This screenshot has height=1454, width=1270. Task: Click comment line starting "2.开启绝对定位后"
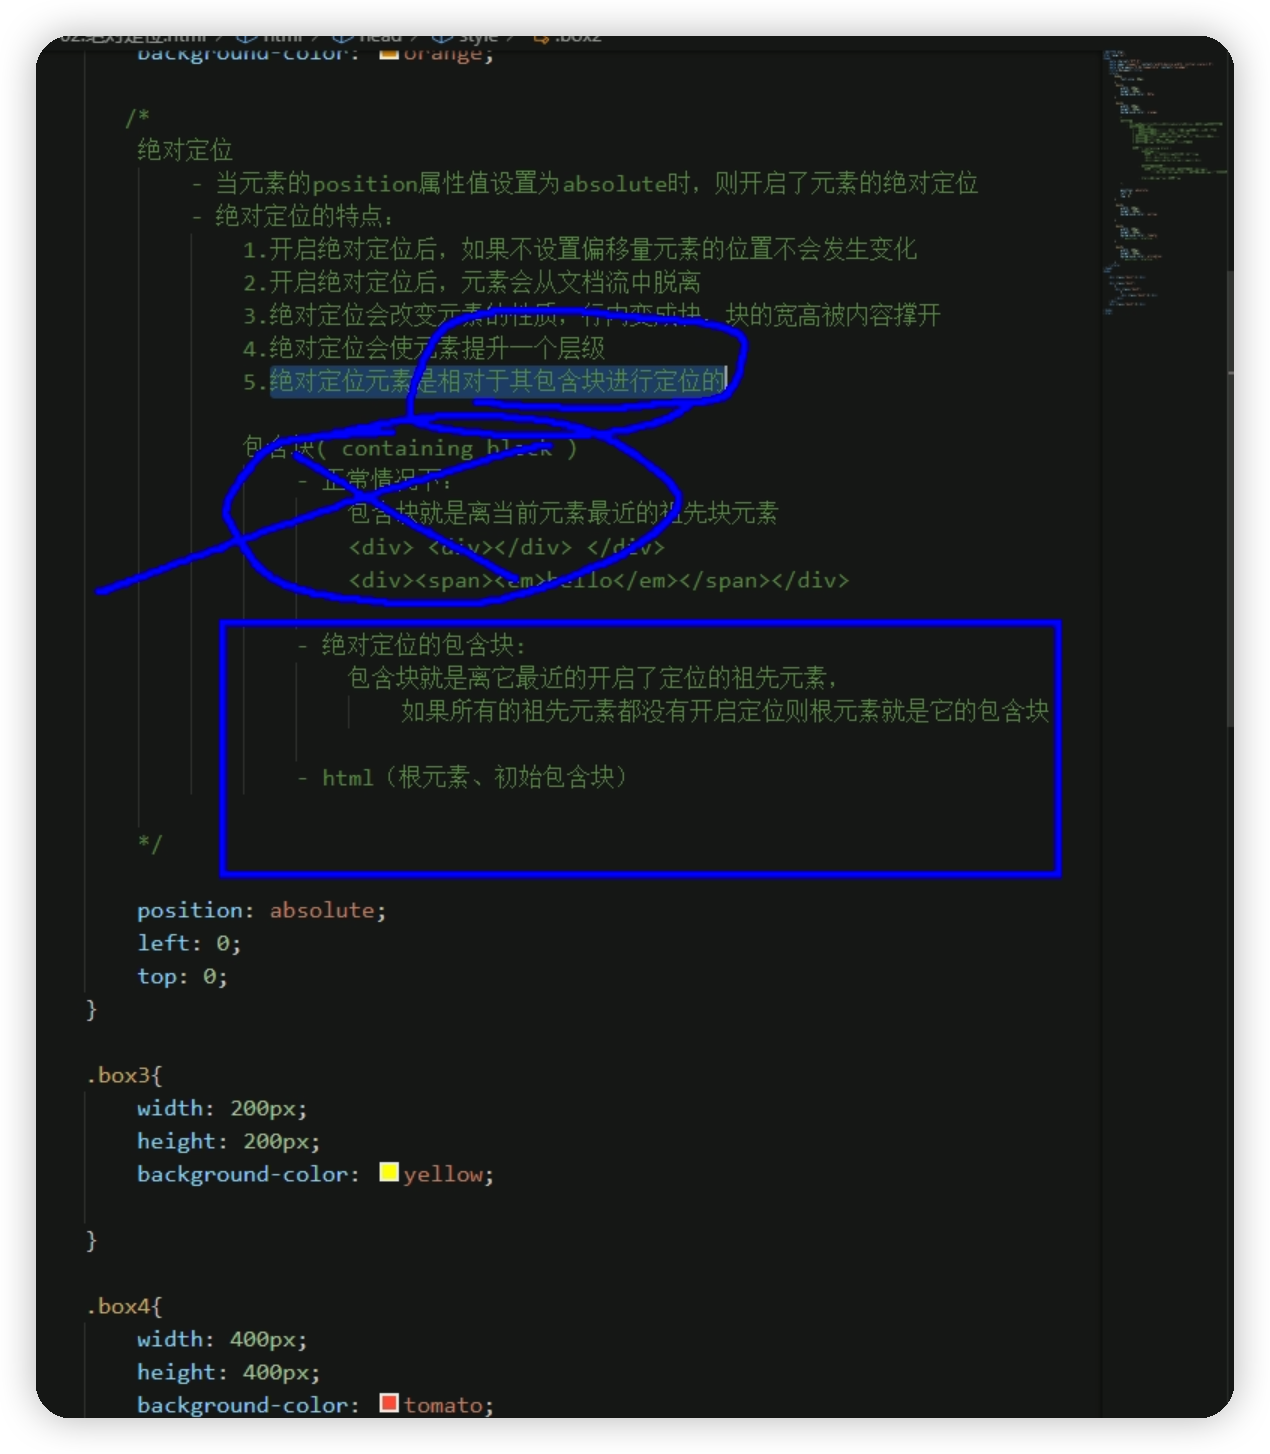[472, 282]
